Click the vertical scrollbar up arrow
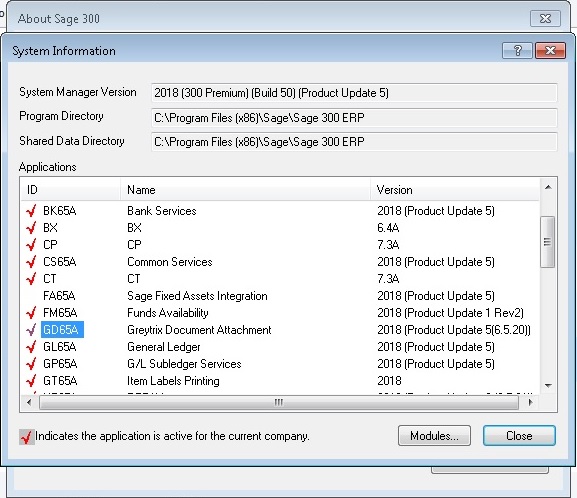The width and height of the screenshot is (577, 498). click(548, 187)
